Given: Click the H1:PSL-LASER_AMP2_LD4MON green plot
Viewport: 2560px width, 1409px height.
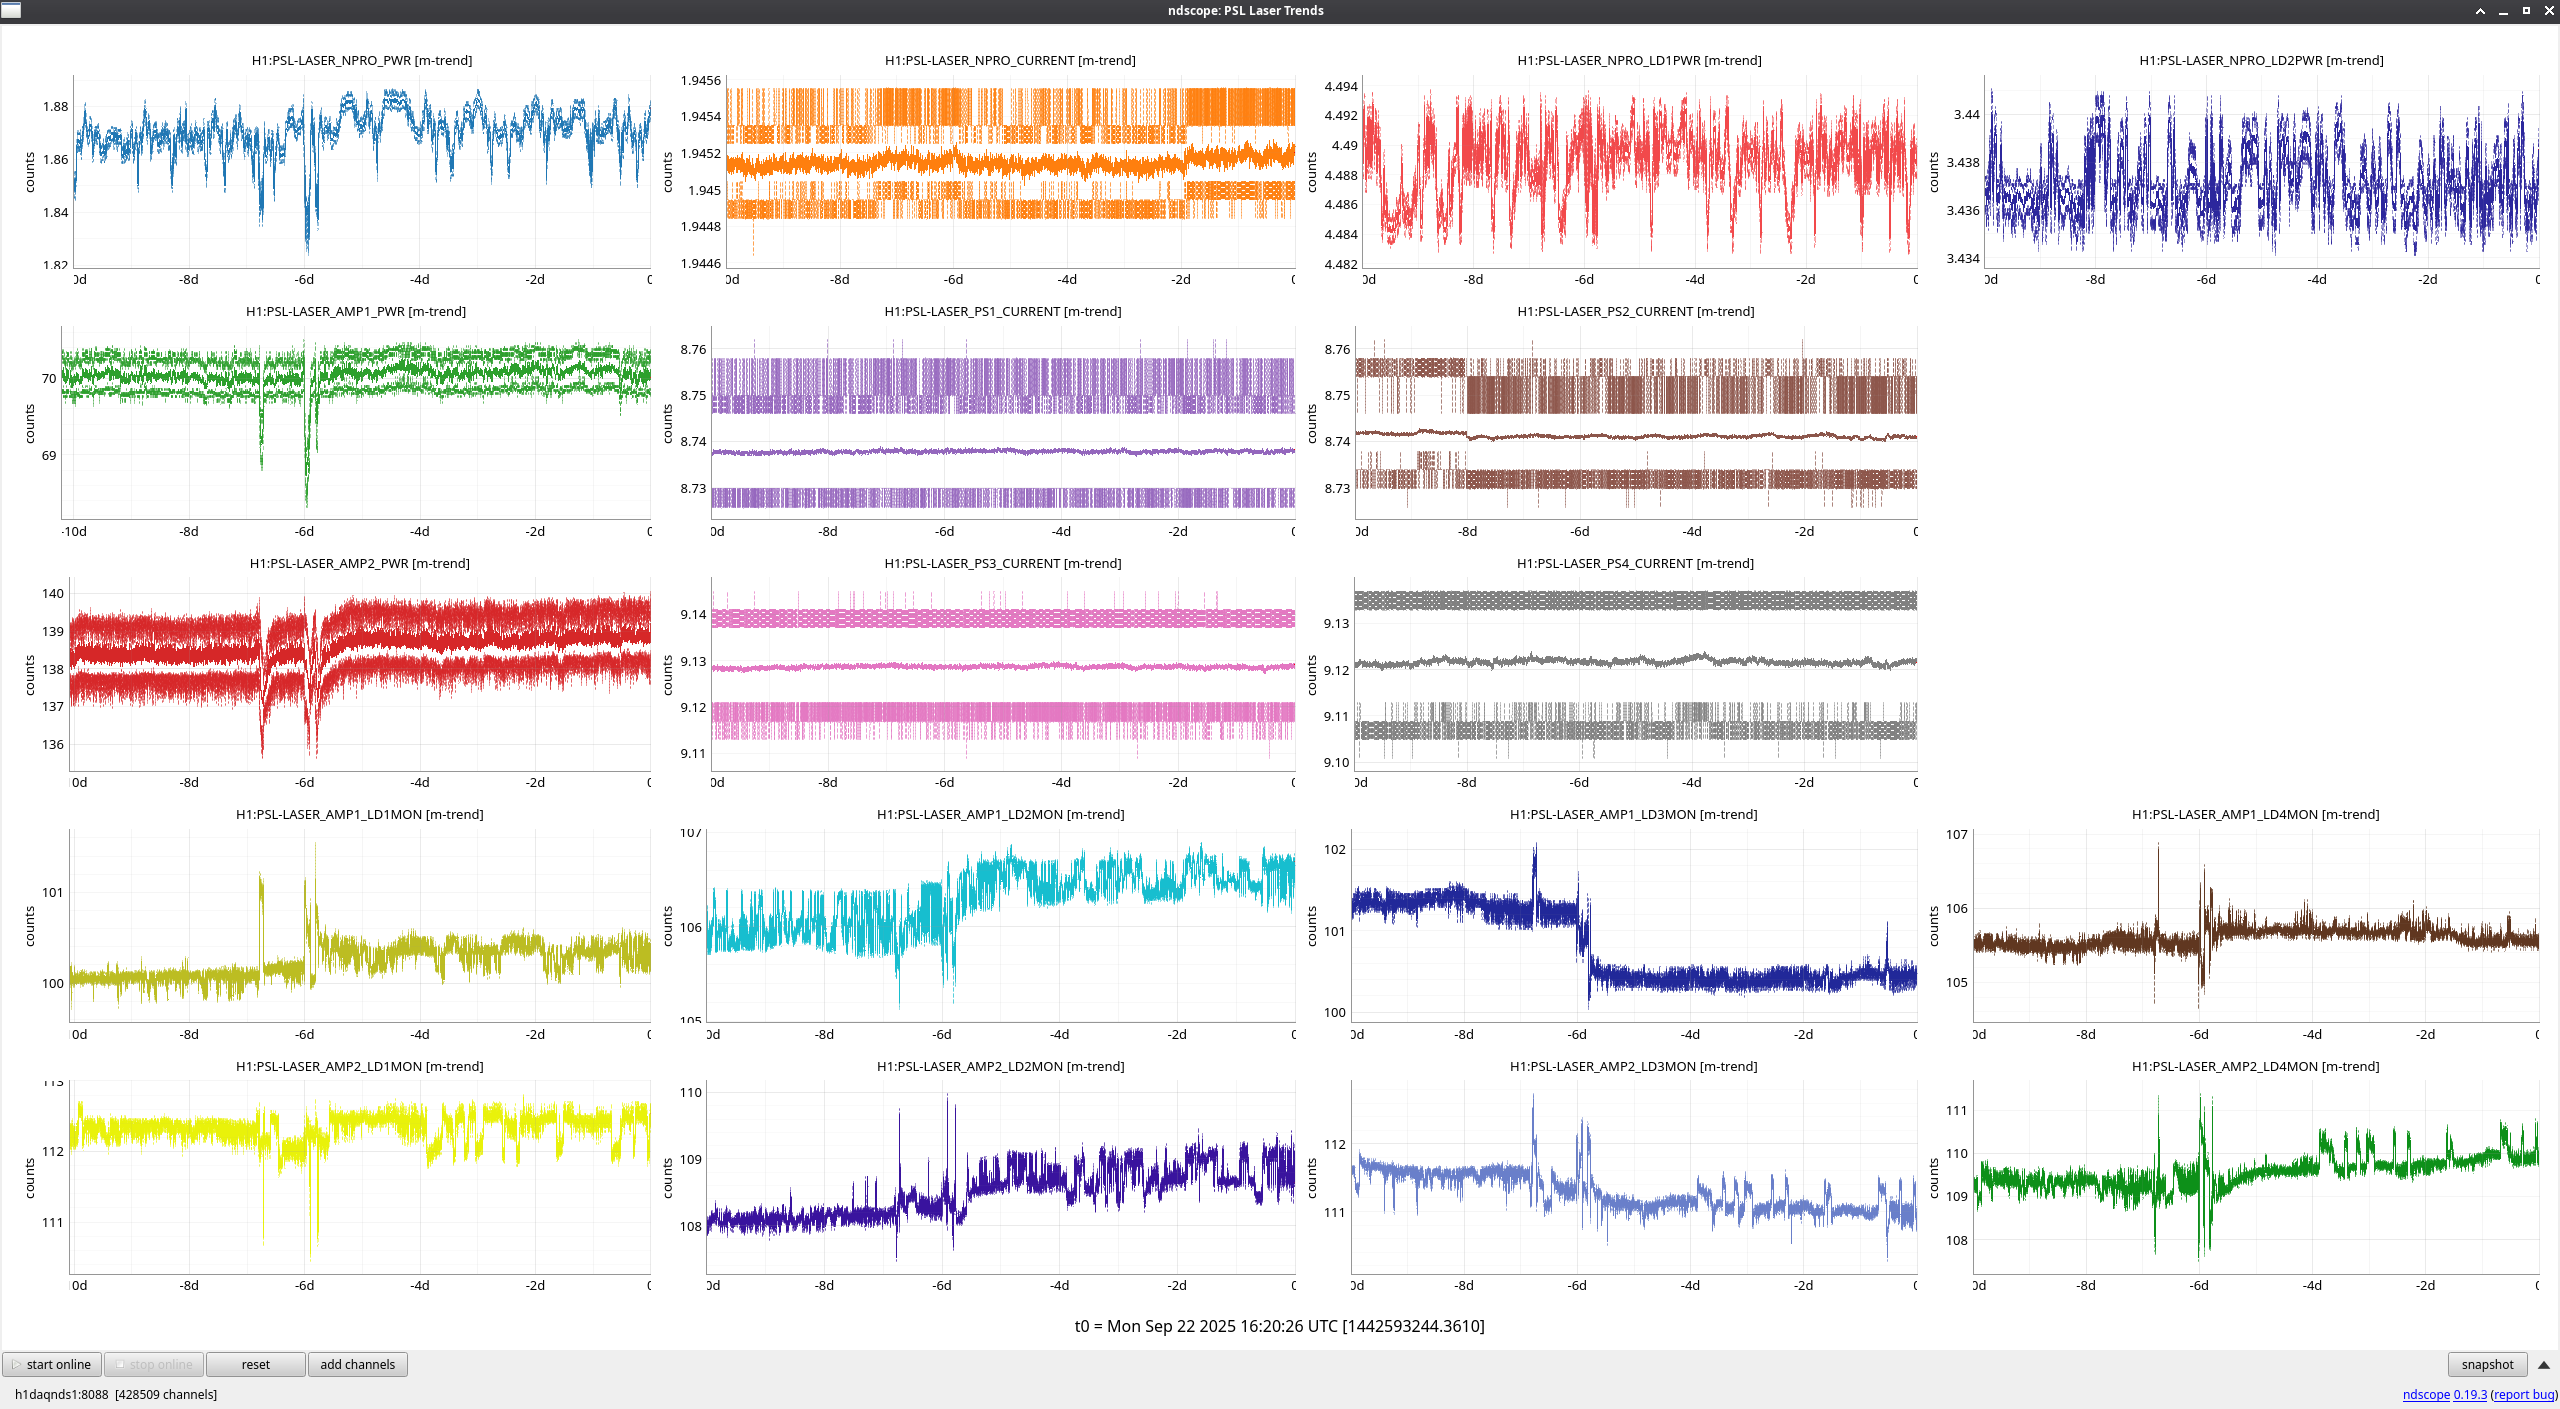Looking at the screenshot, I should (x=2255, y=1177).
